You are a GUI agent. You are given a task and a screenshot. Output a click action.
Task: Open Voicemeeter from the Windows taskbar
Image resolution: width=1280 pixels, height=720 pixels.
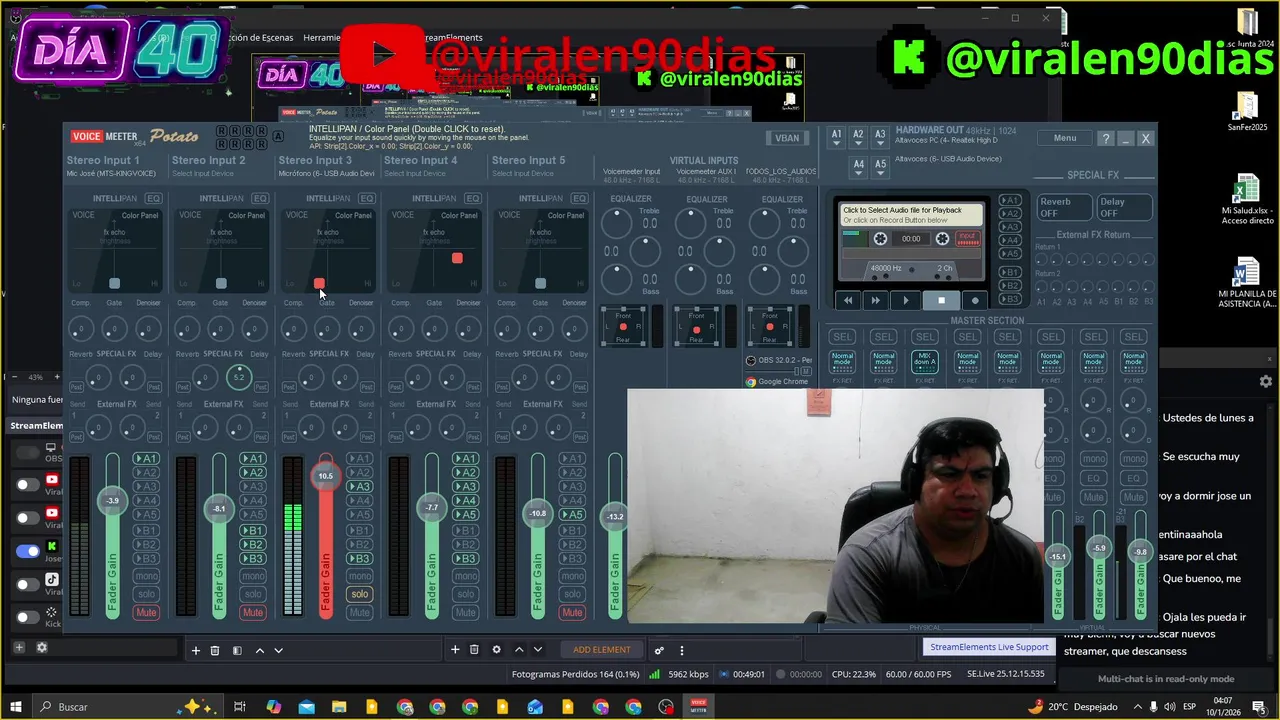click(699, 707)
